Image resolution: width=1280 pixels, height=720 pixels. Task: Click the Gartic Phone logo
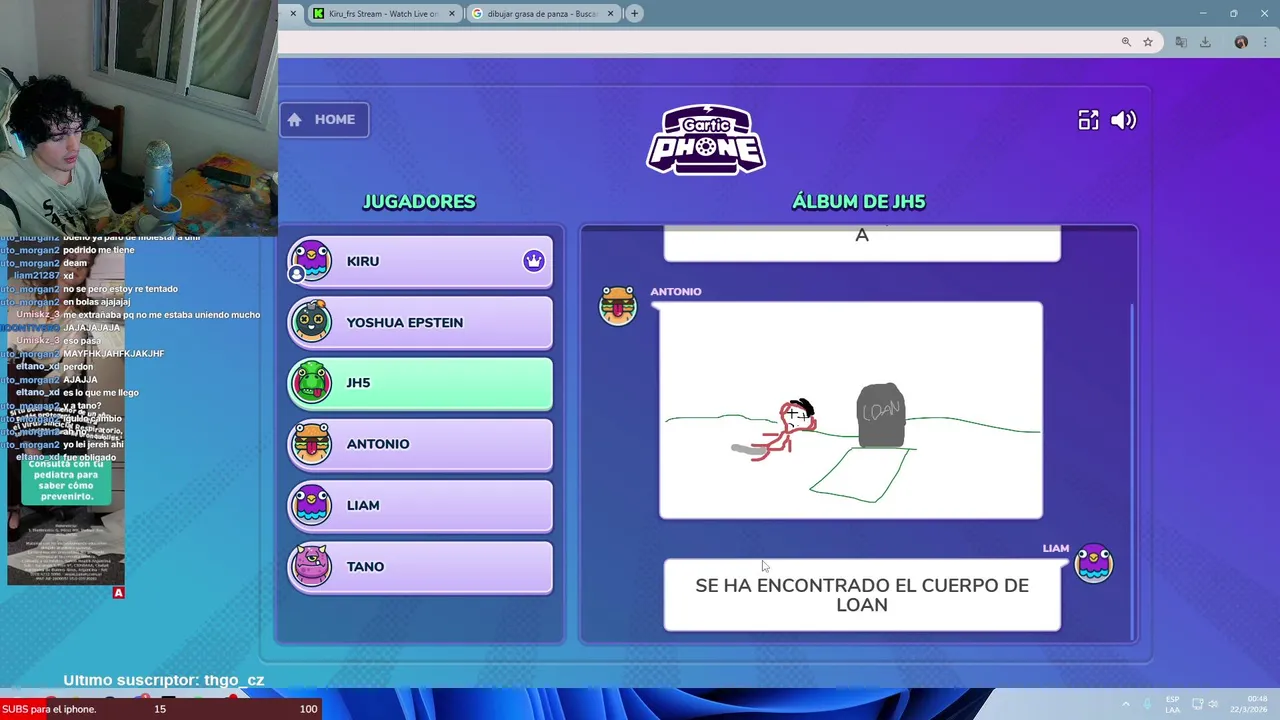click(x=706, y=140)
